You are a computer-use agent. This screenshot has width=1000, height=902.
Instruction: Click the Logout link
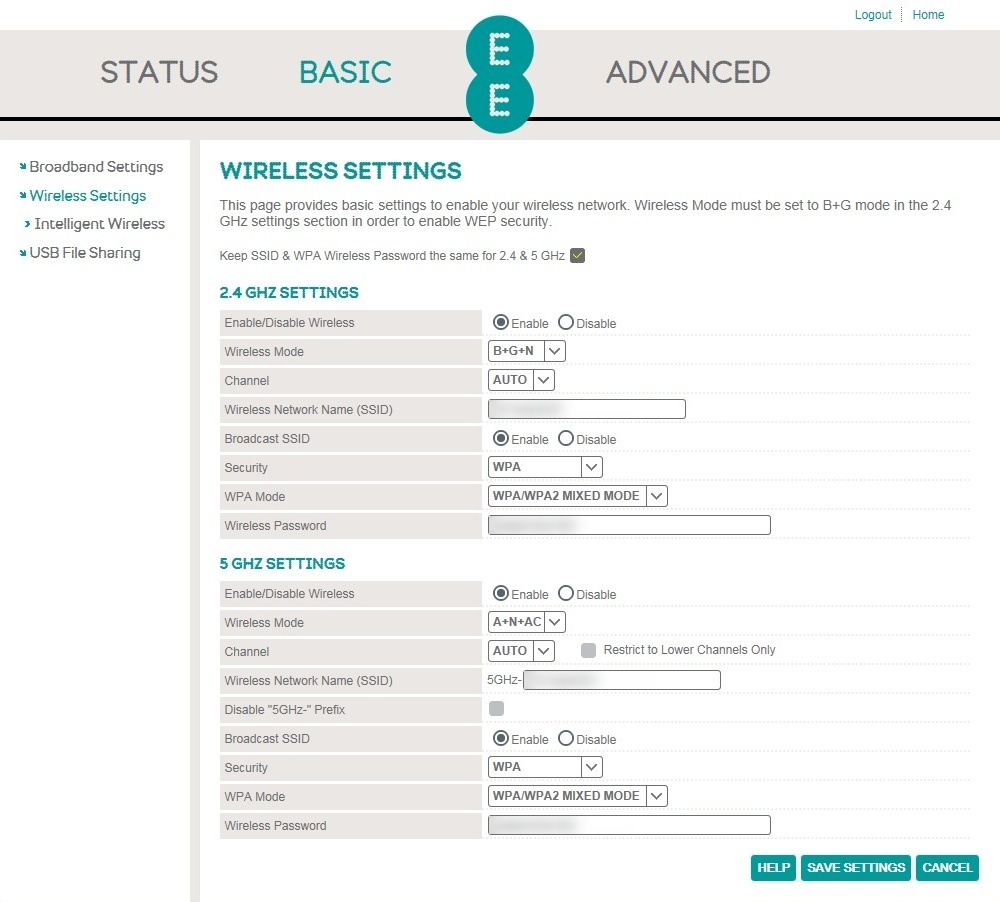(x=872, y=14)
